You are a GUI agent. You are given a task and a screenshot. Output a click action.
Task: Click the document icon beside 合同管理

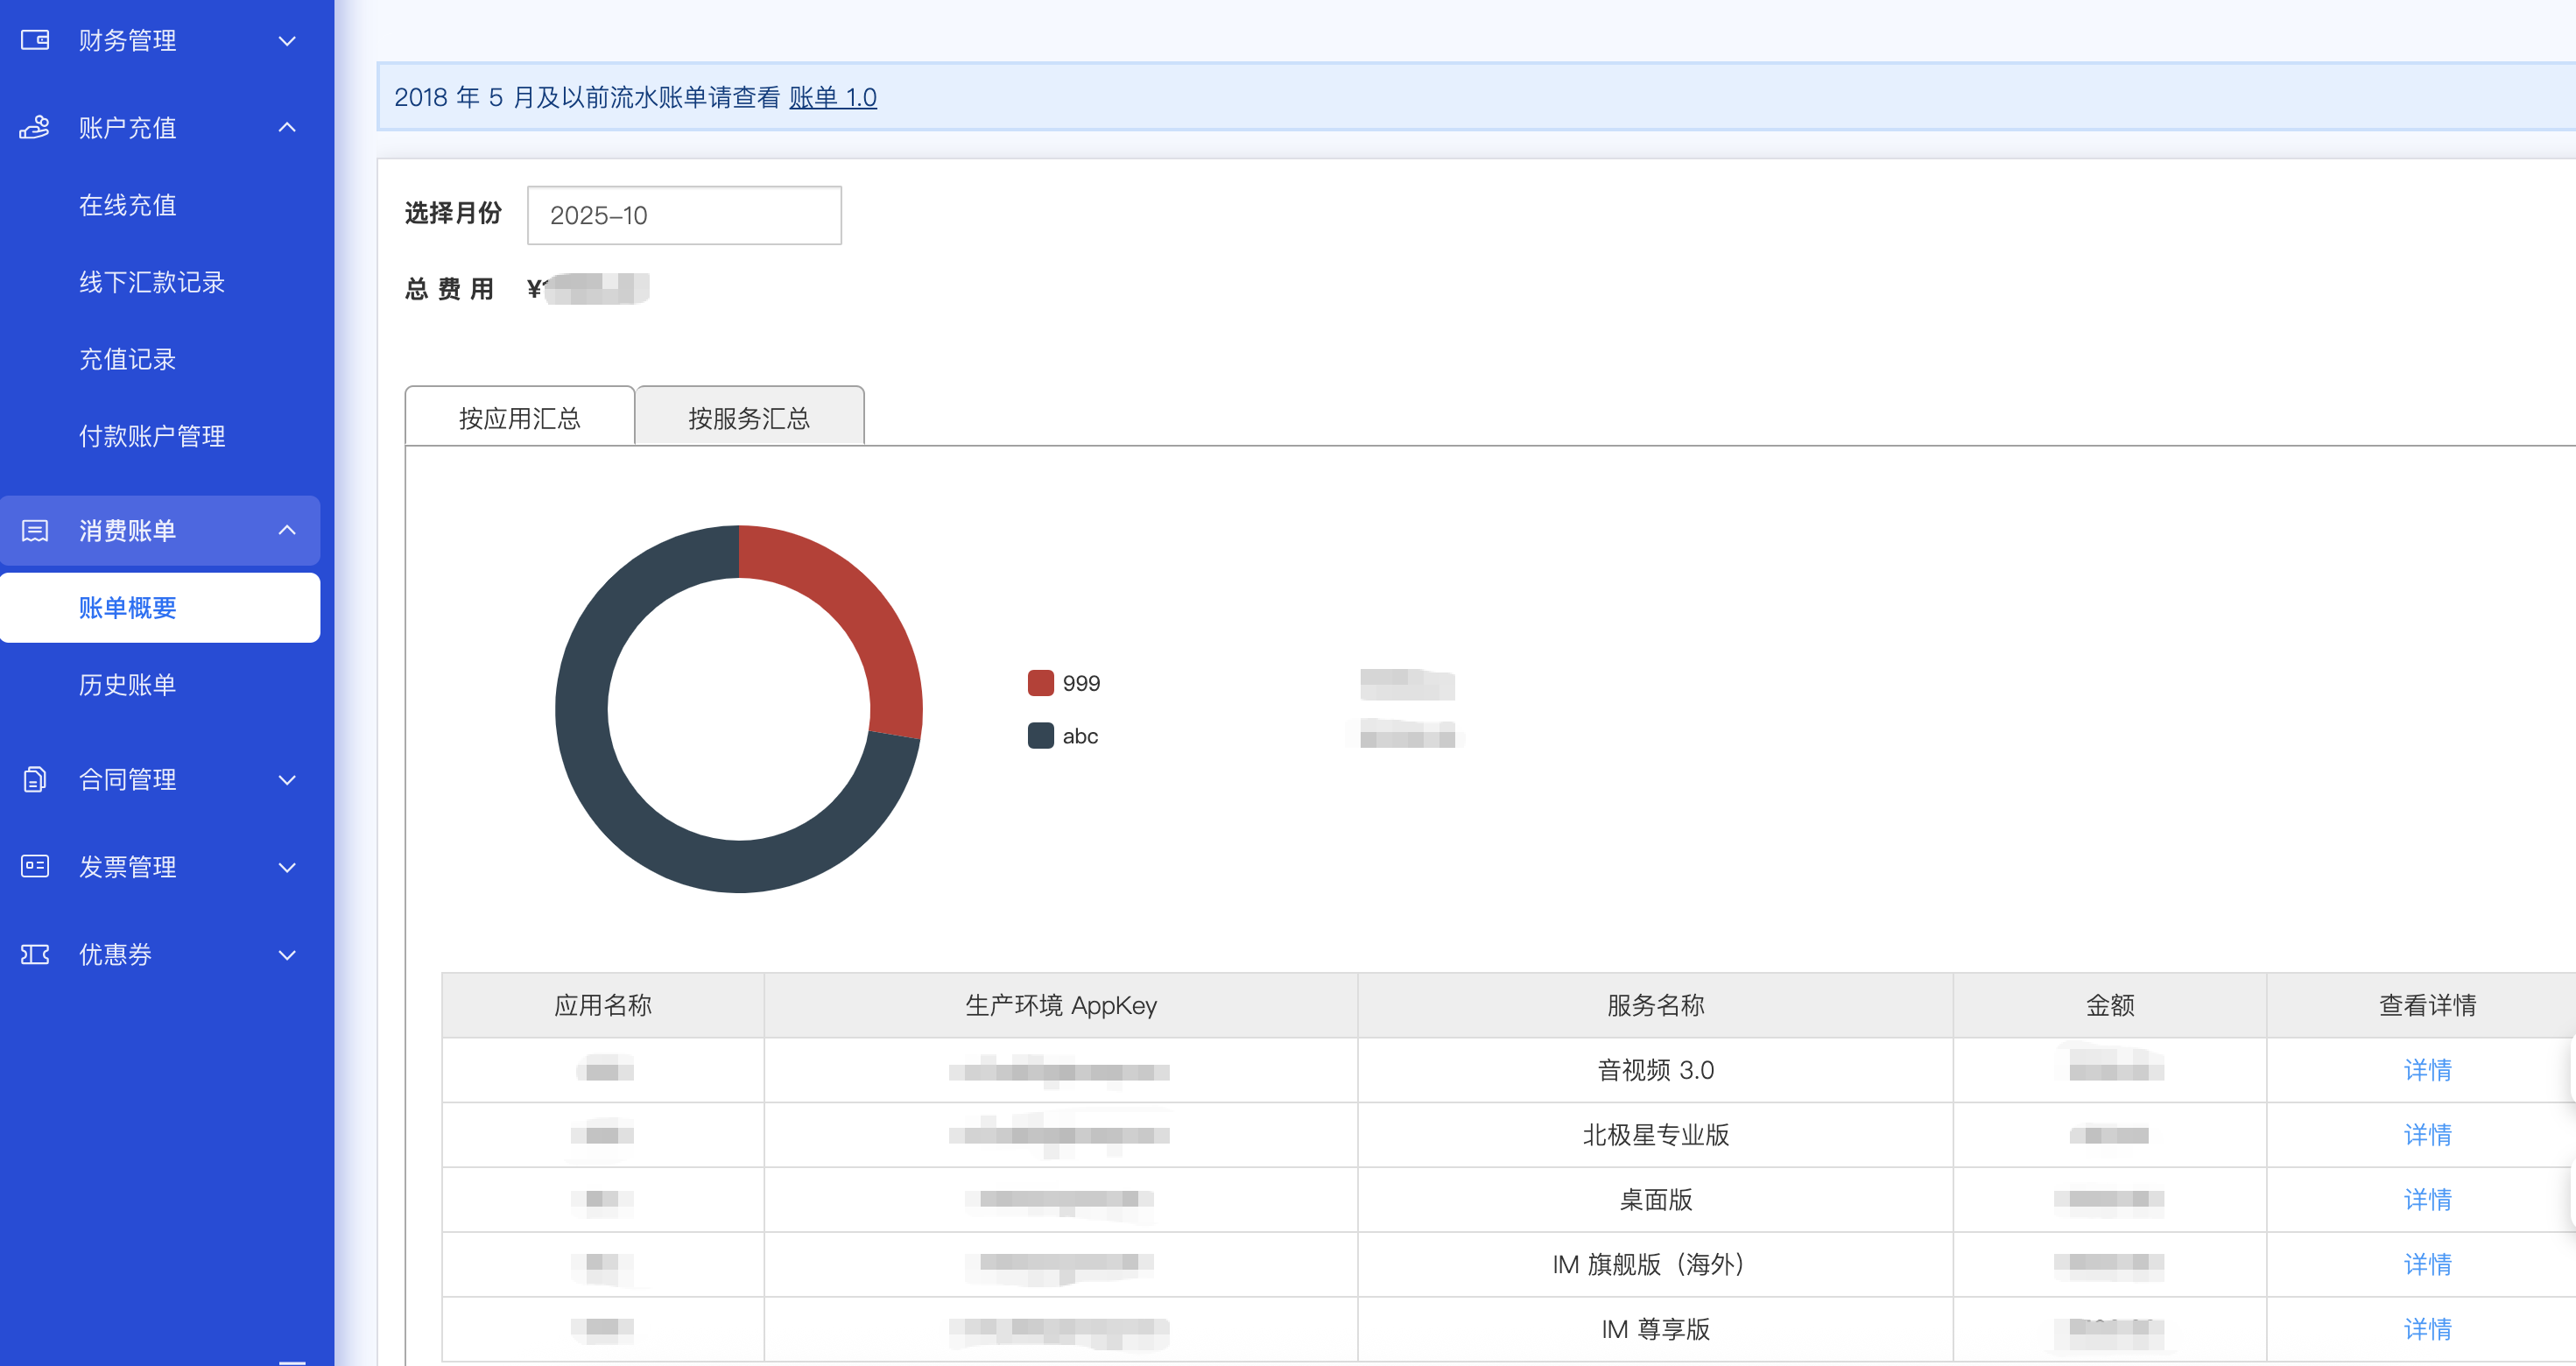click(x=35, y=779)
